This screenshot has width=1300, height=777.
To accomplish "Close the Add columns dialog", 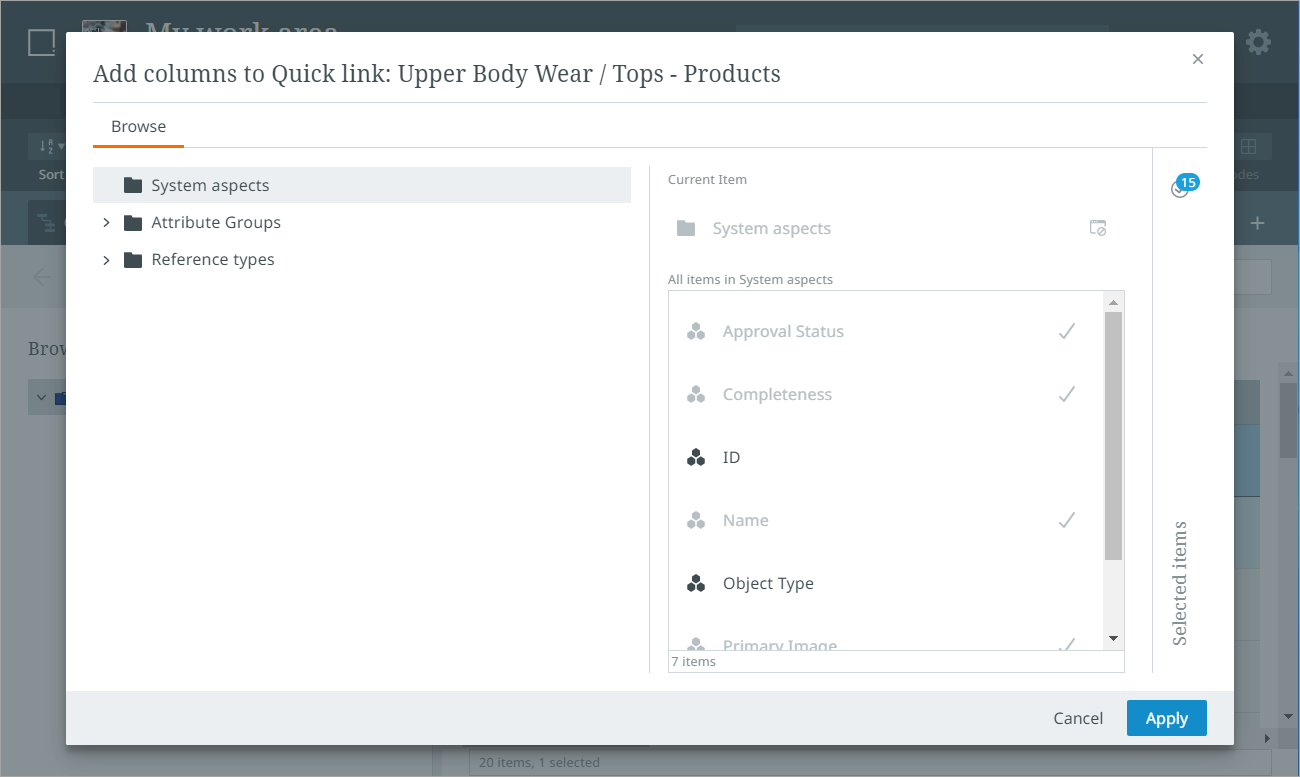I will coord(1197,59).
